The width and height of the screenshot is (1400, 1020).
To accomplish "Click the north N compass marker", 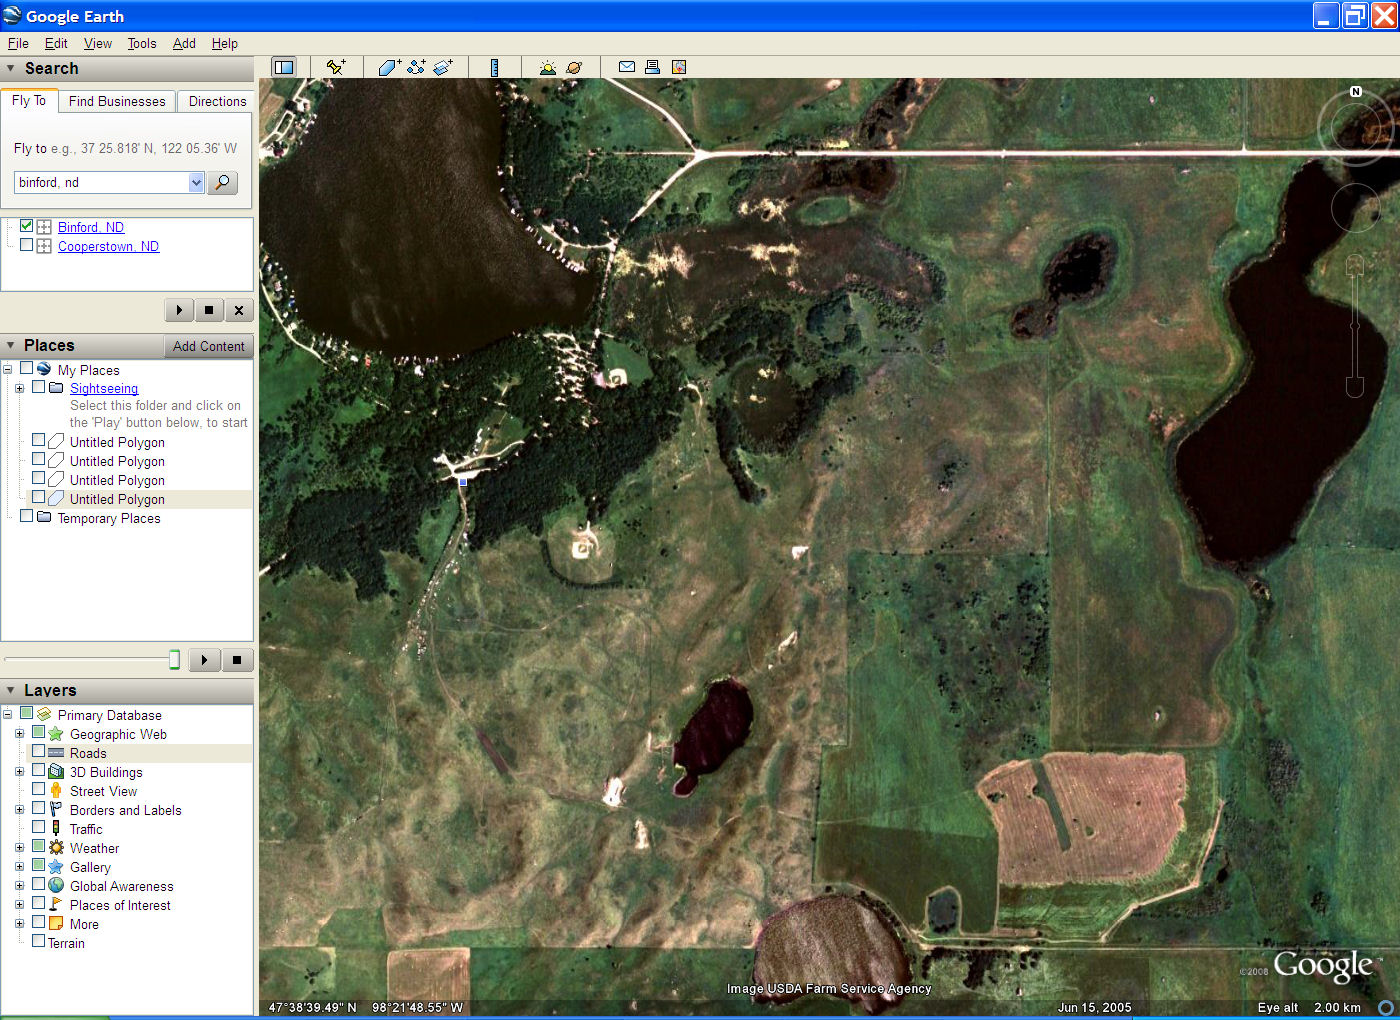I will 1356,91.
